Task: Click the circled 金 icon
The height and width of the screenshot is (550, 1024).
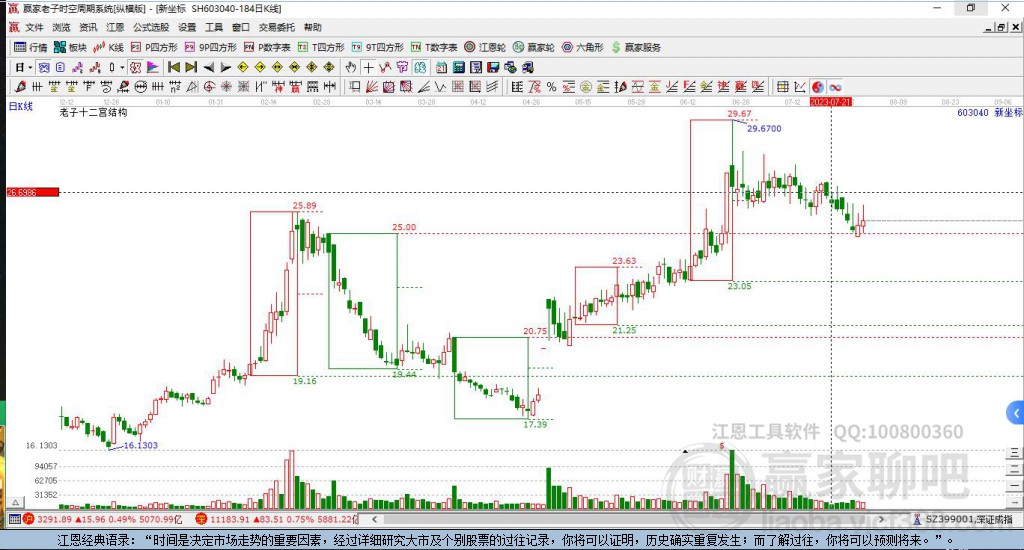Action: pyautogui.click(x=586, y=87)
